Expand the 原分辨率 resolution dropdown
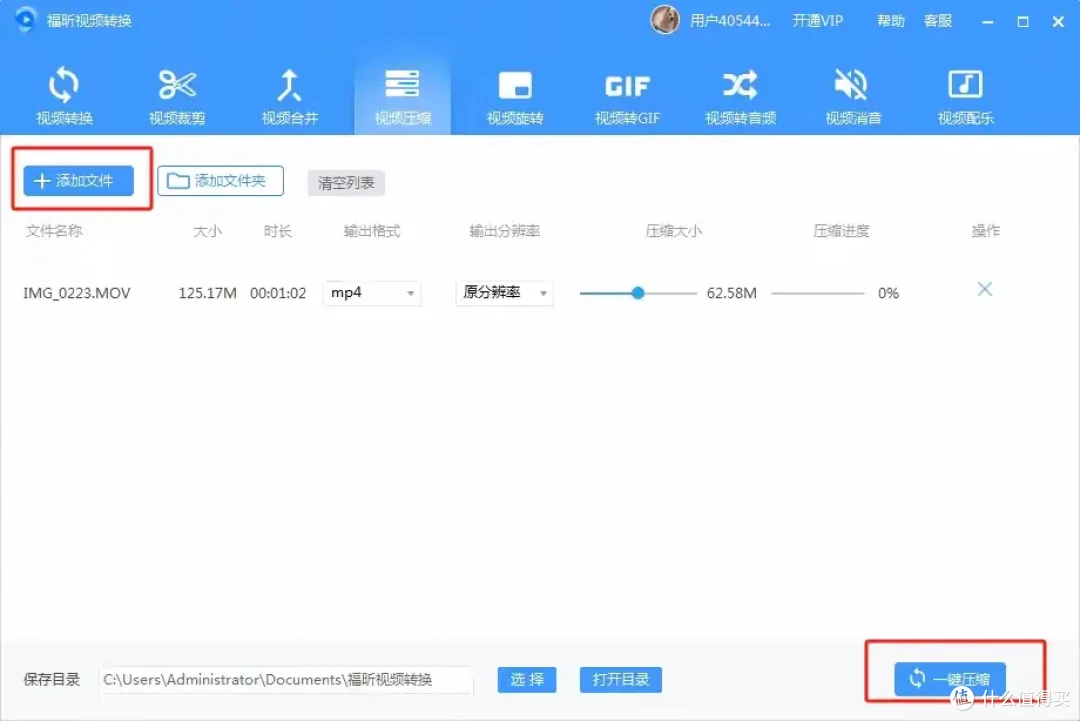 [504, 293]
